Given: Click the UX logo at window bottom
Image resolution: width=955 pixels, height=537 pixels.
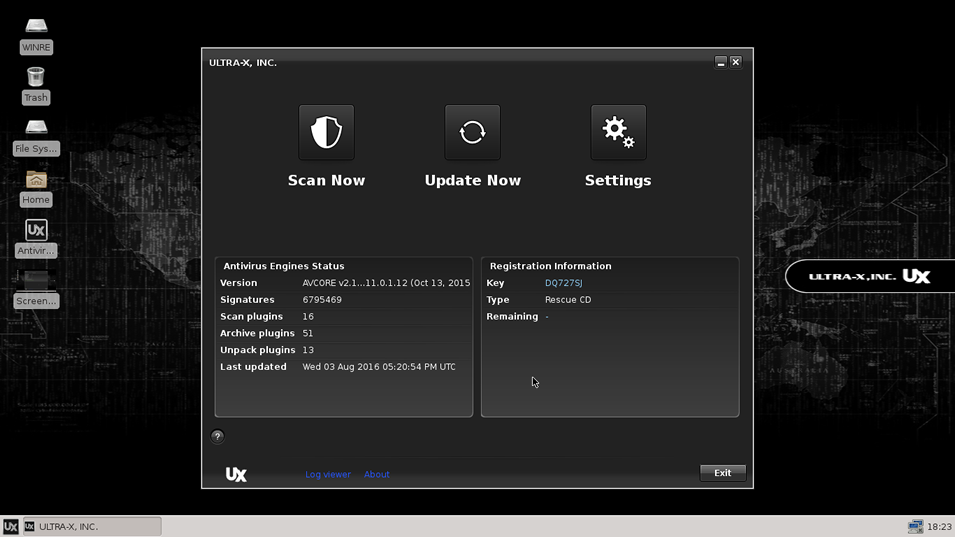Looking at the screenshot, I should pyautogui.click(x=236, y=474).
